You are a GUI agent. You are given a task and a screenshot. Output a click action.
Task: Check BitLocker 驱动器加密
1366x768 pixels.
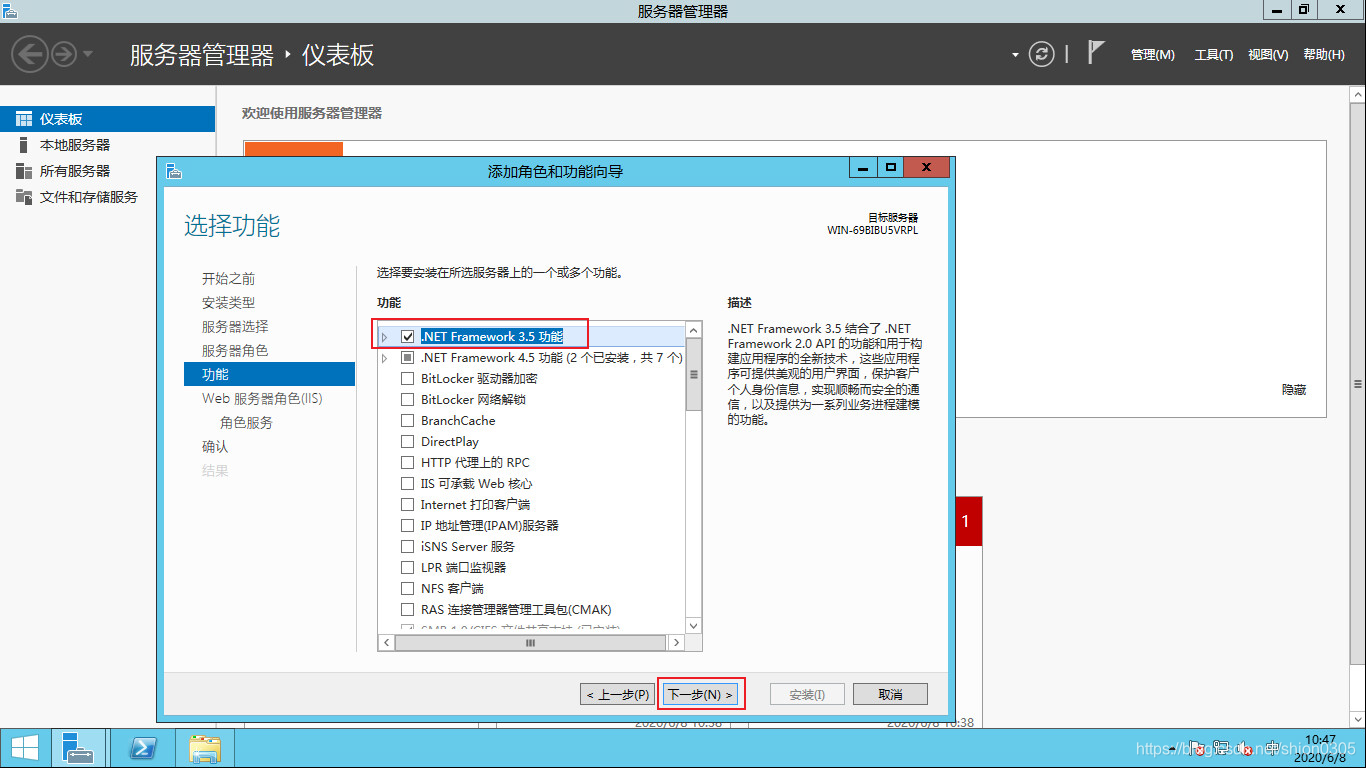click(x=407, y=379)
